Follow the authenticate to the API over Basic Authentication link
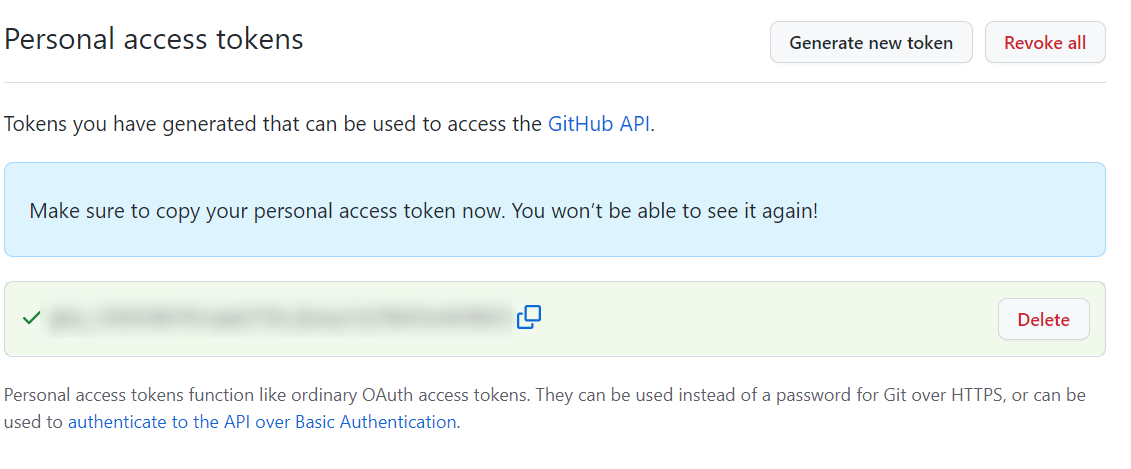 [x=262, y=422]
